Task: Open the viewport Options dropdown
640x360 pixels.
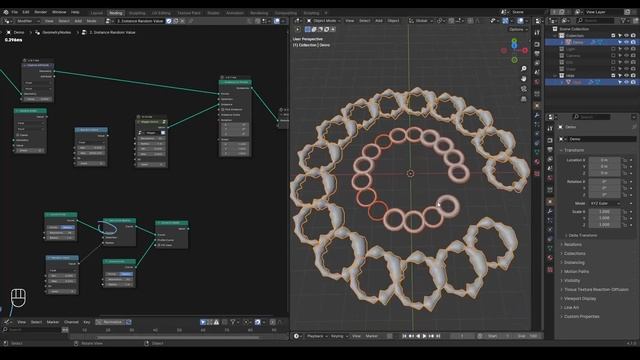Action: [x=517, y=29]
